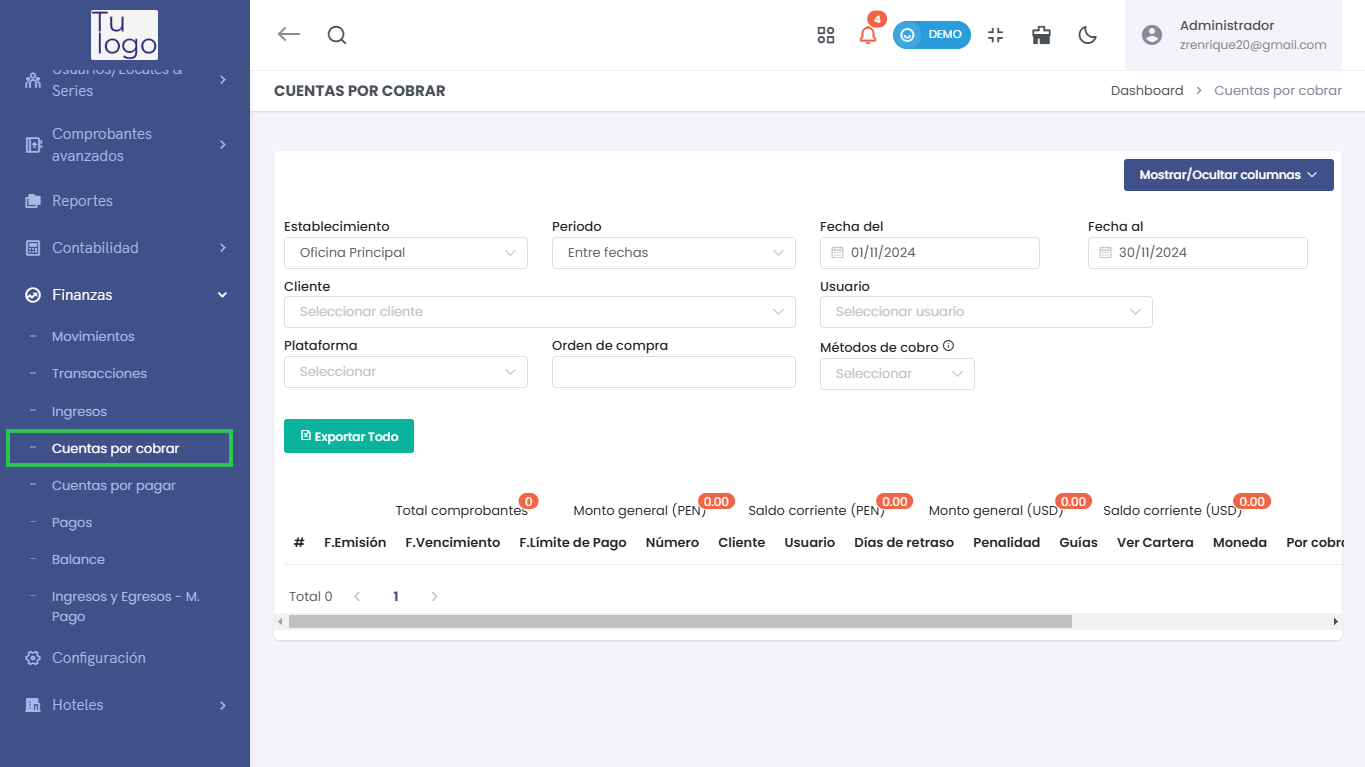Click the Administrador user avatar icon
The image size is (1365, 767).
click(x=1152, y=35)
